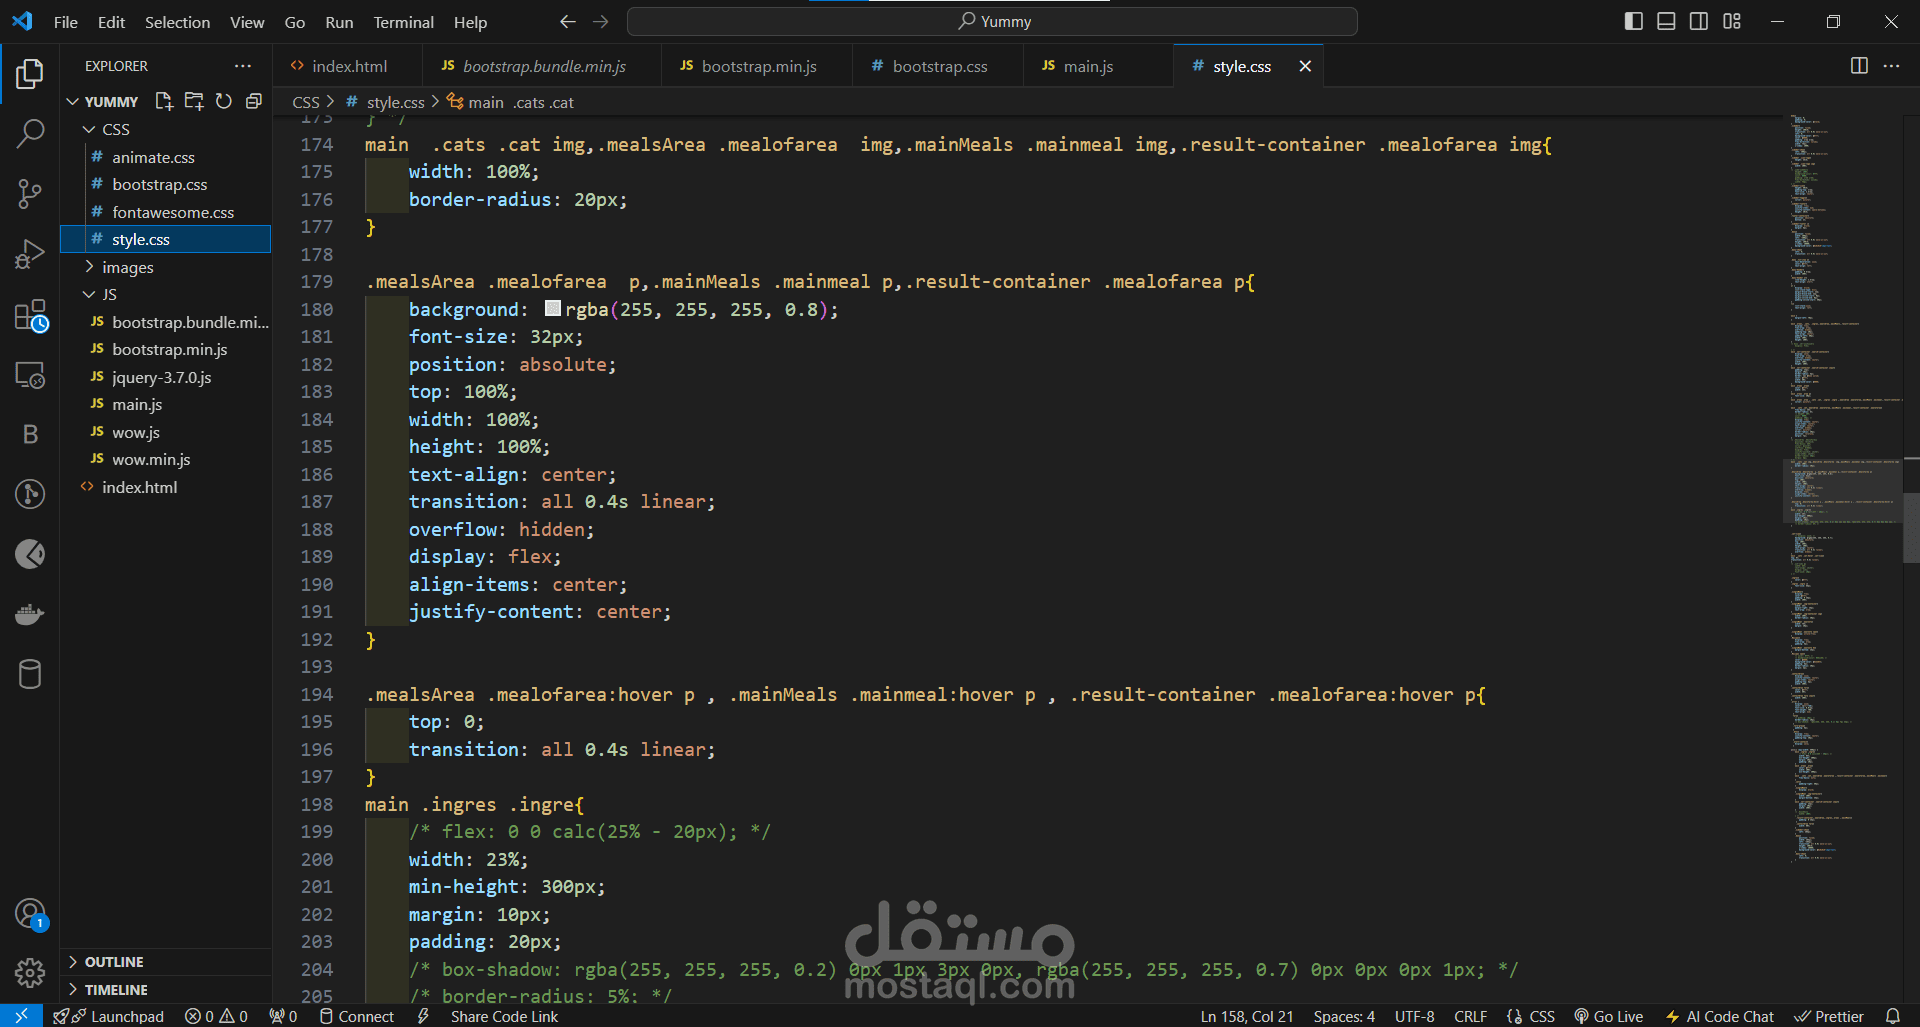
Task: Open rgba color swatch on line 180
Action: (553, 309)
